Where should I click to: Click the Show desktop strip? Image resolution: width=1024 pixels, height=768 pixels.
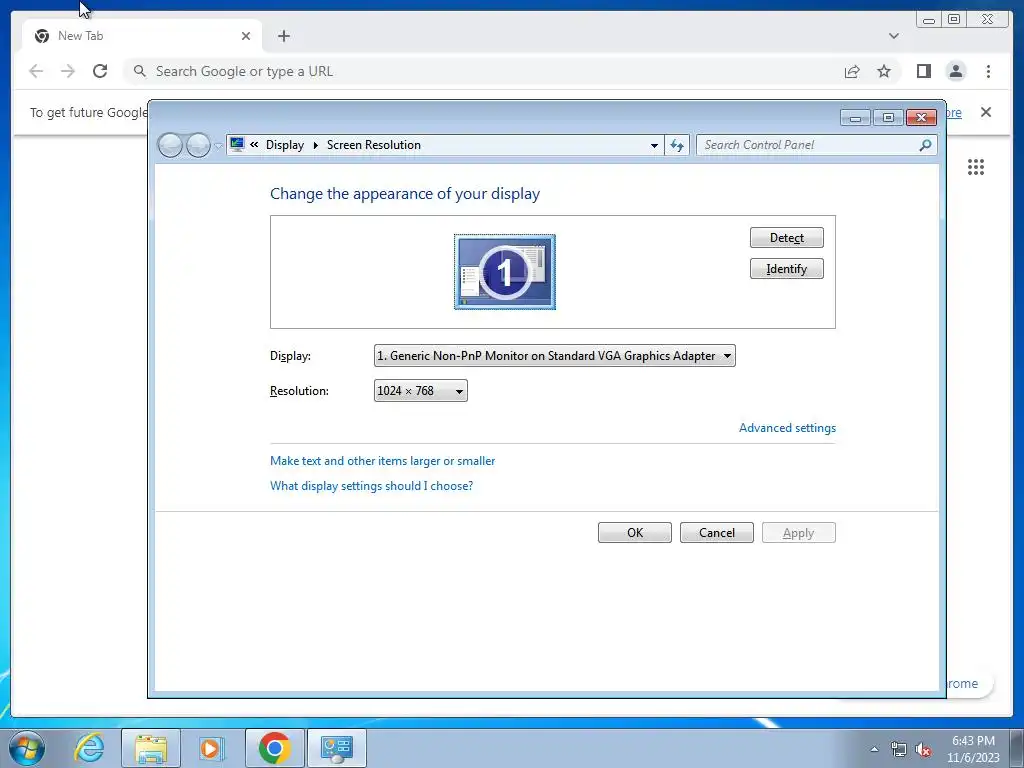(x=1017, y=748)
